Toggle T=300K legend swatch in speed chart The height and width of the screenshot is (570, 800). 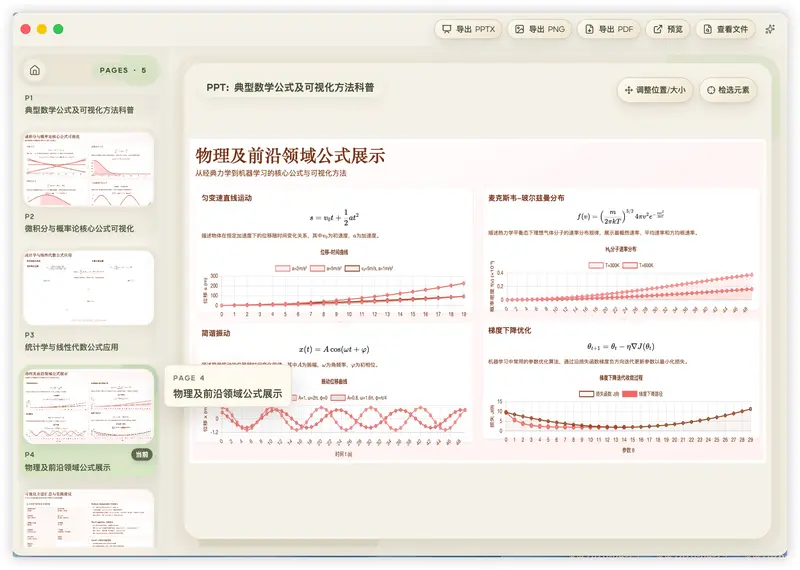[595, 265]
